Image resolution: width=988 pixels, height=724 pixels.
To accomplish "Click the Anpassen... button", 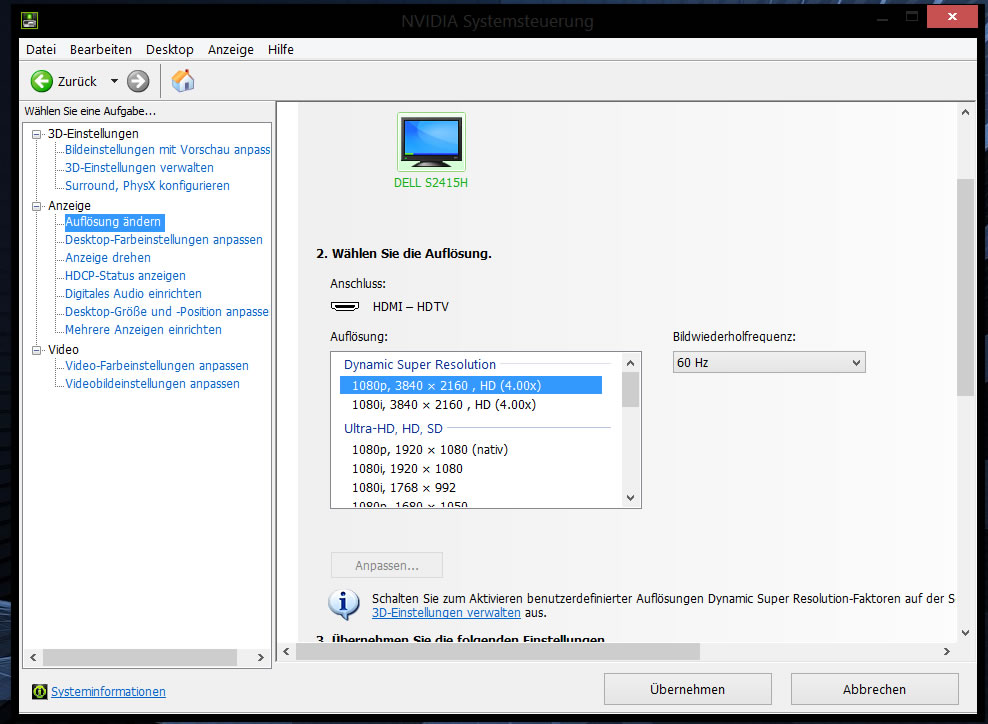I will click(387, 565).
